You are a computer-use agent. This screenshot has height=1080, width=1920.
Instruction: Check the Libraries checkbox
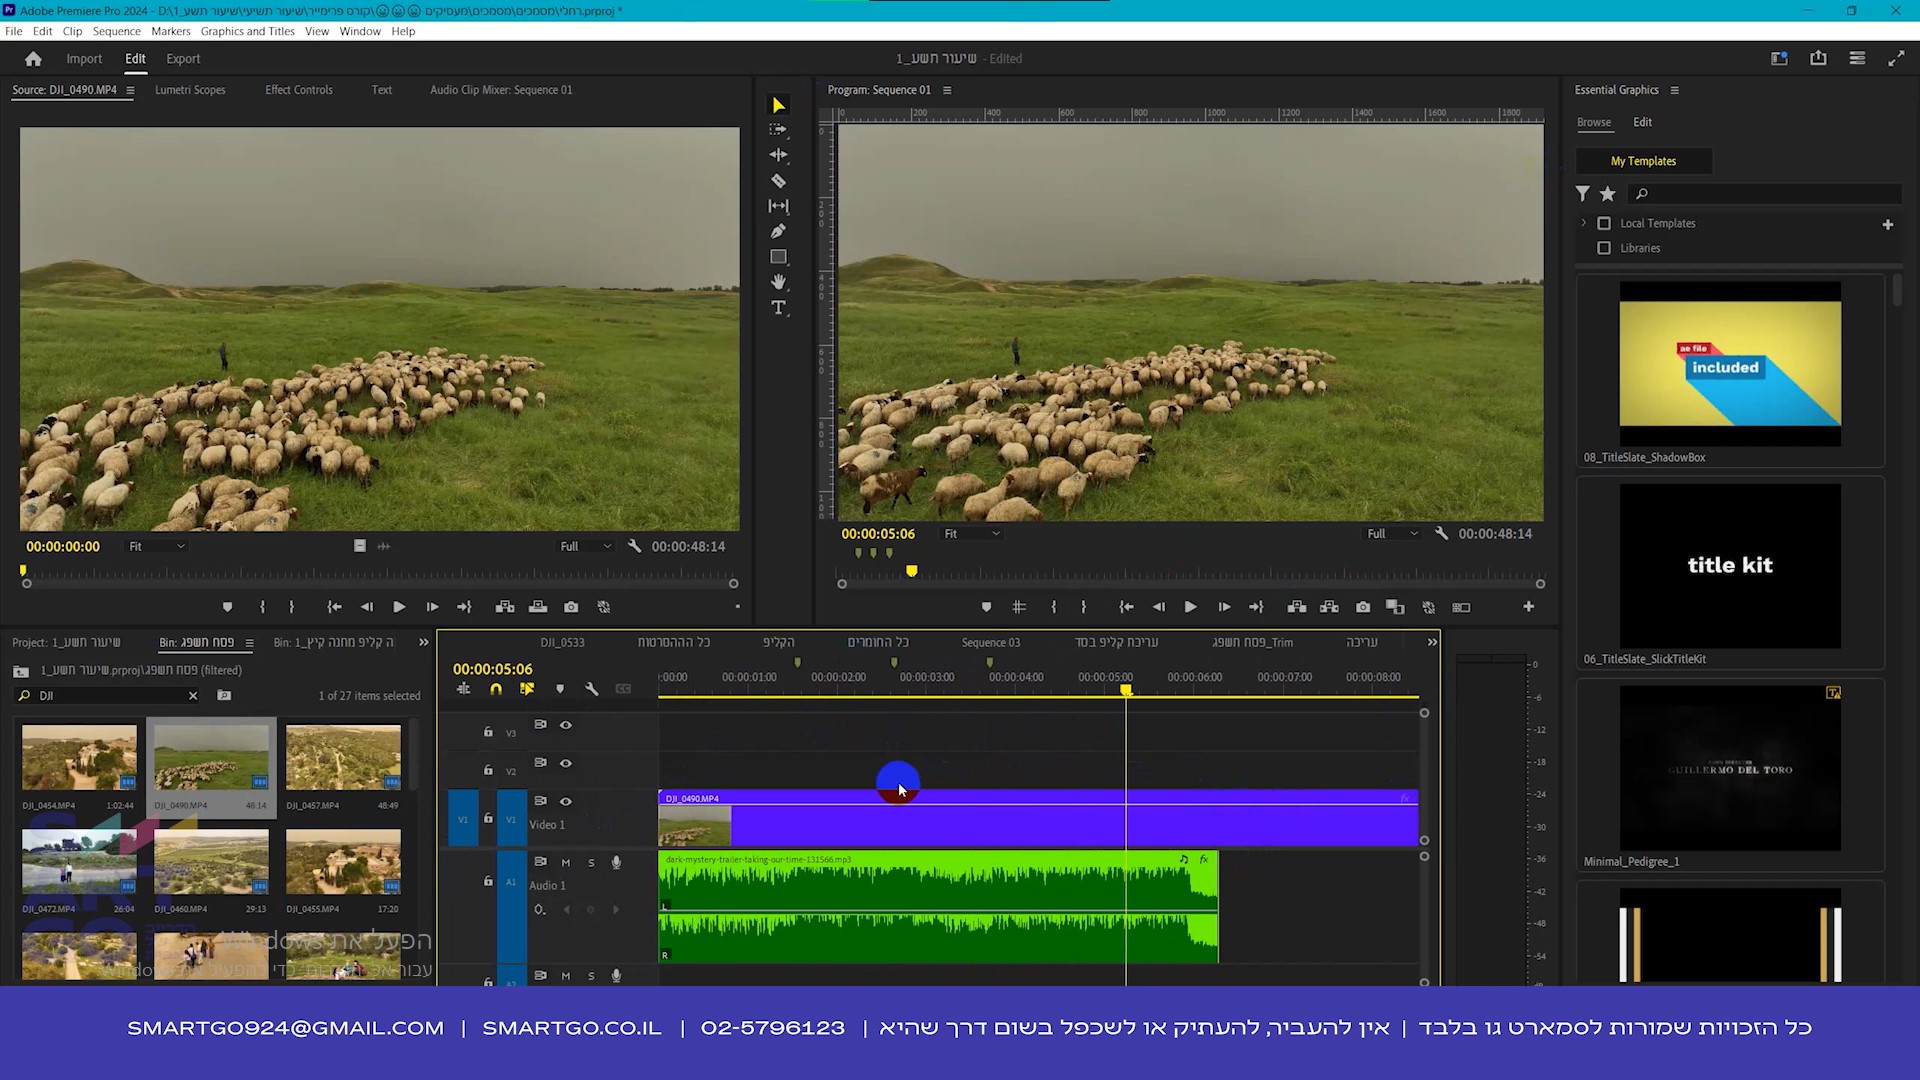(1604, 248)
